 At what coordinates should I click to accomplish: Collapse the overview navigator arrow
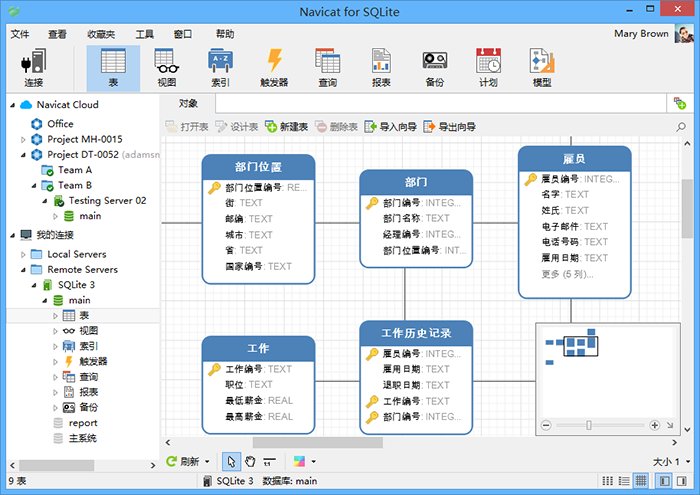click(x=670, y=425)
